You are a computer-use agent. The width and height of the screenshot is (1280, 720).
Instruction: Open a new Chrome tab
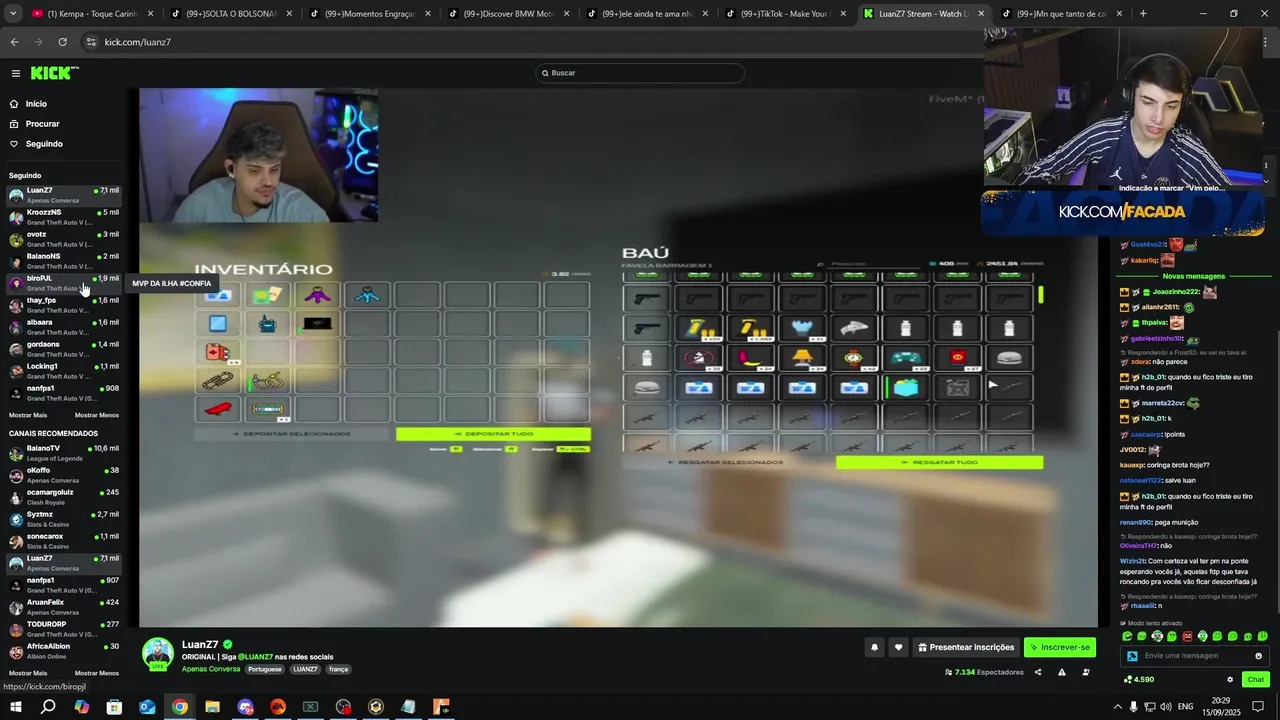tap(1143, 14)
